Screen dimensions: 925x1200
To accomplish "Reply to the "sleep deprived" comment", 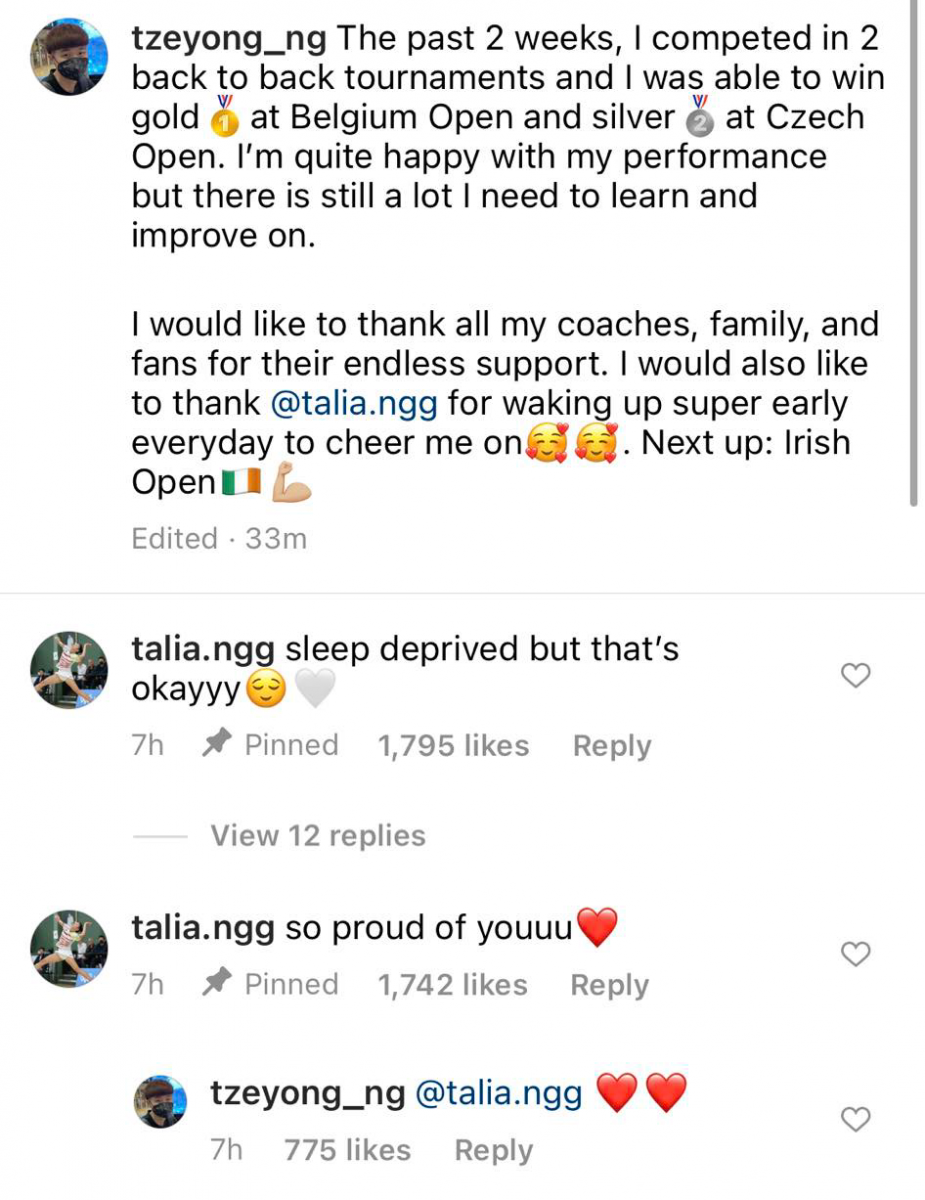I will point(611,746).
